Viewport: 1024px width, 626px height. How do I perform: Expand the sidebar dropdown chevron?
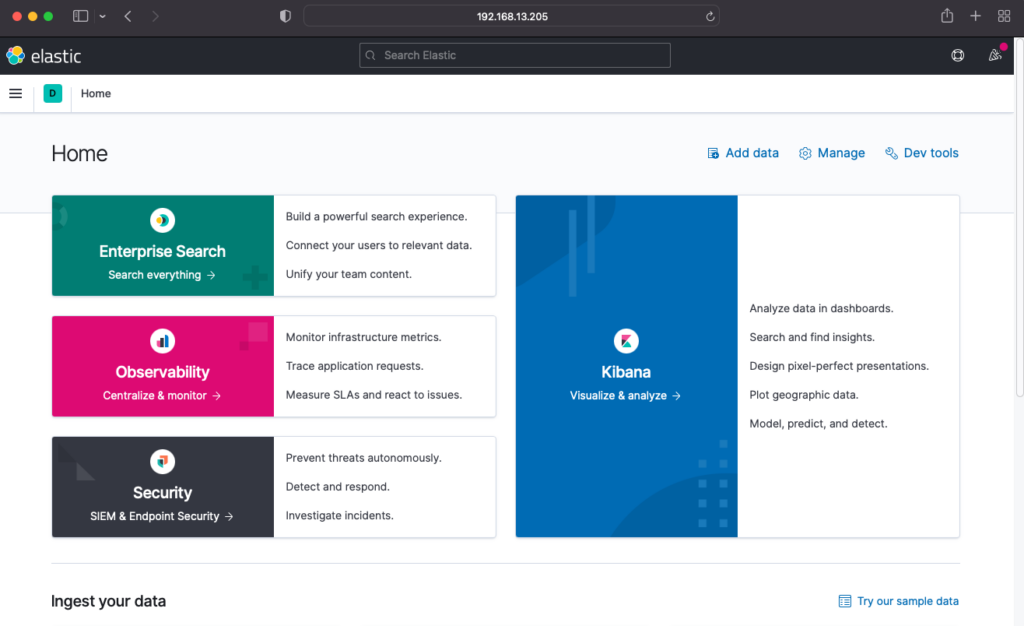coord(103,16)
